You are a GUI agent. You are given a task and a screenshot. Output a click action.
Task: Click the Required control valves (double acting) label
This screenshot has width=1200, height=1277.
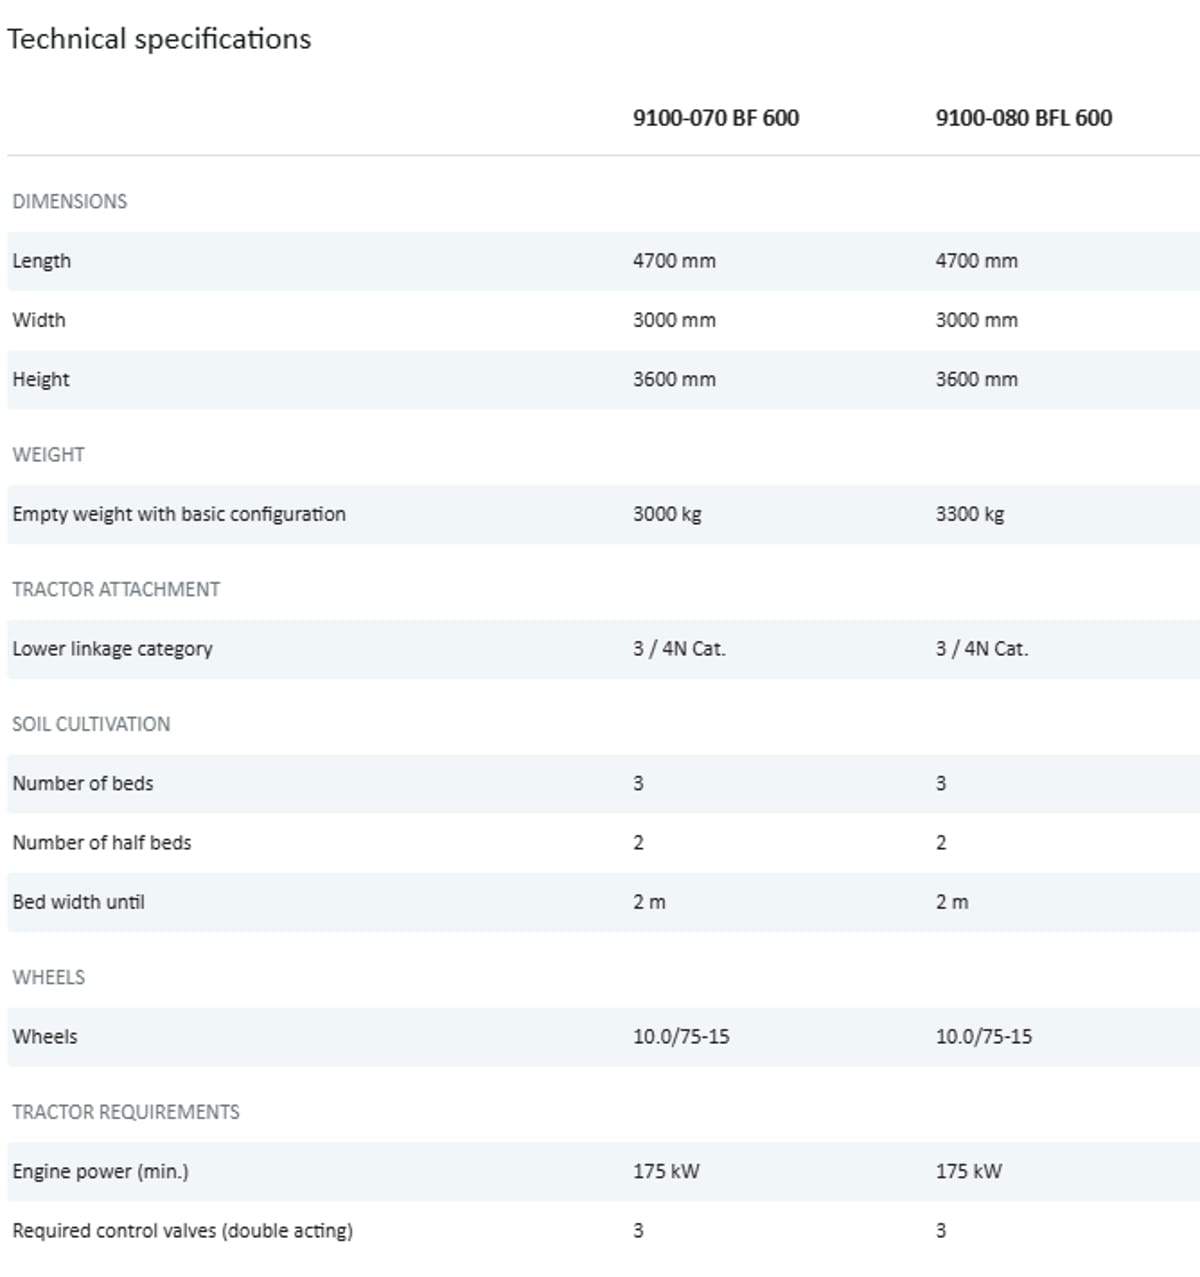pyautogui.click(x=182, y=1231)
